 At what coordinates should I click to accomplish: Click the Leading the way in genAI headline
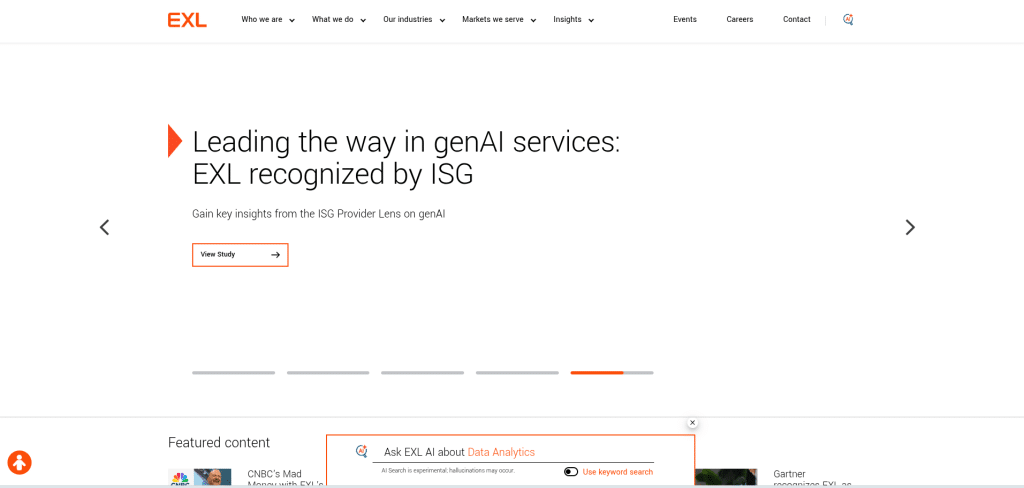[406, 158]
